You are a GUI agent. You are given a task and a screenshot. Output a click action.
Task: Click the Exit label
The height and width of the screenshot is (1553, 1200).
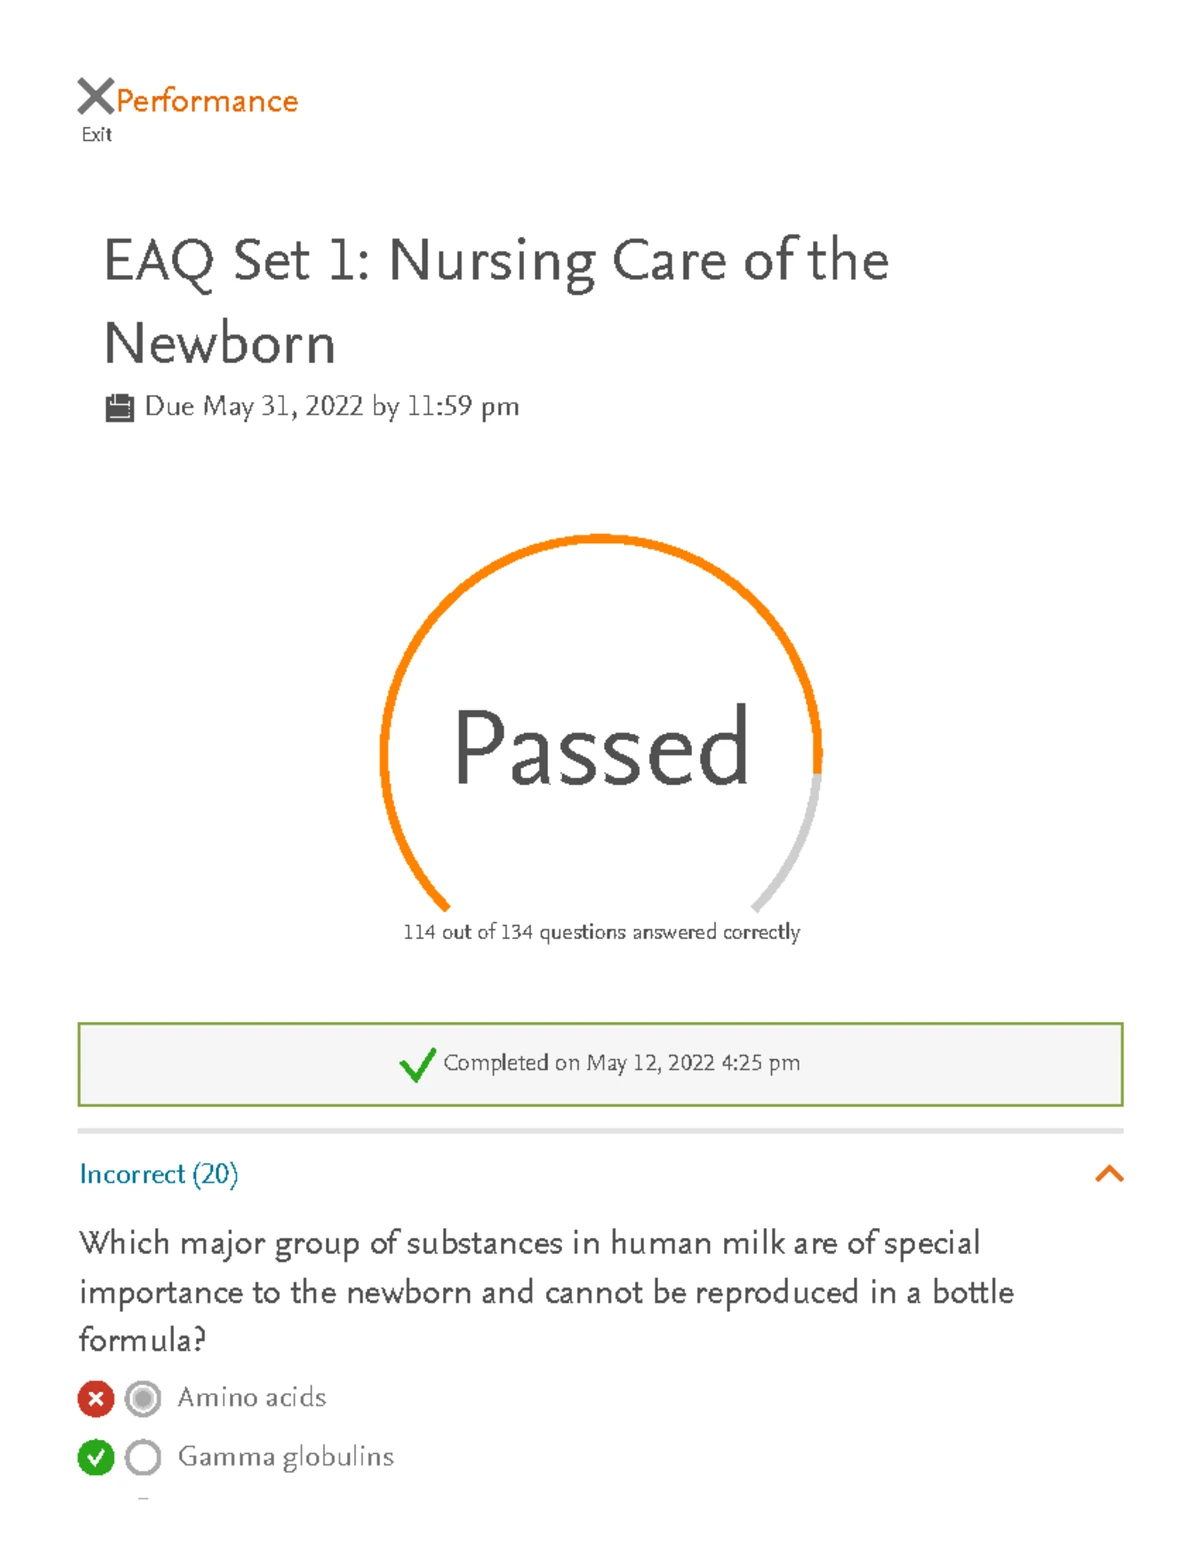pyautogui.click(x=97, y=133)
